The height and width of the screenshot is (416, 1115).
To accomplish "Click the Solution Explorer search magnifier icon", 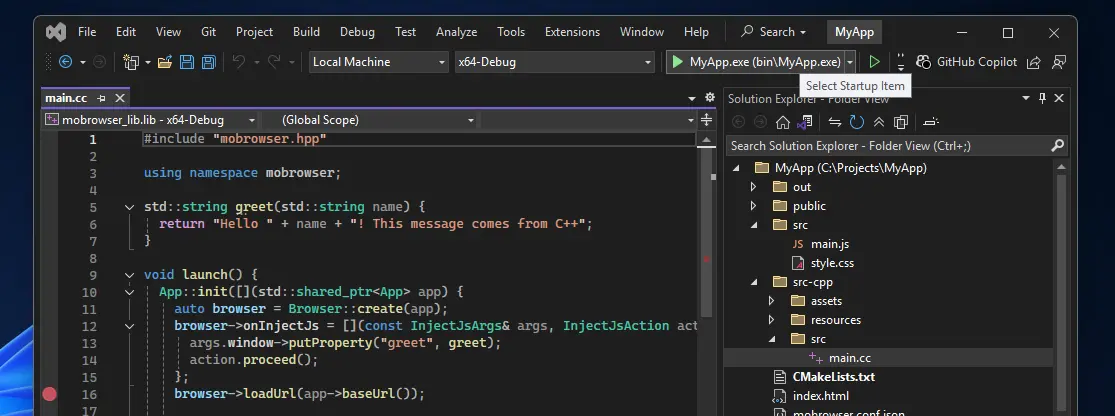I will pos(1057,146).
